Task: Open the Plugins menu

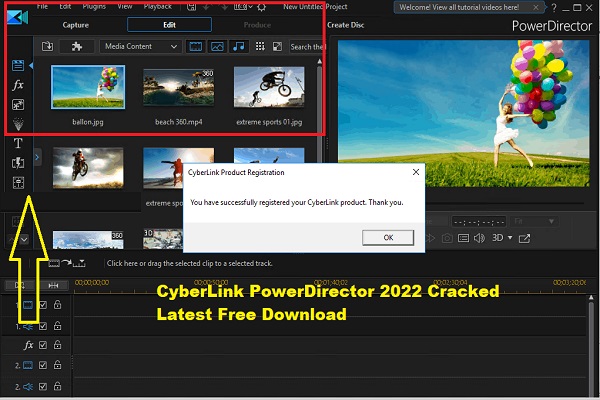Action: (94, 7)
